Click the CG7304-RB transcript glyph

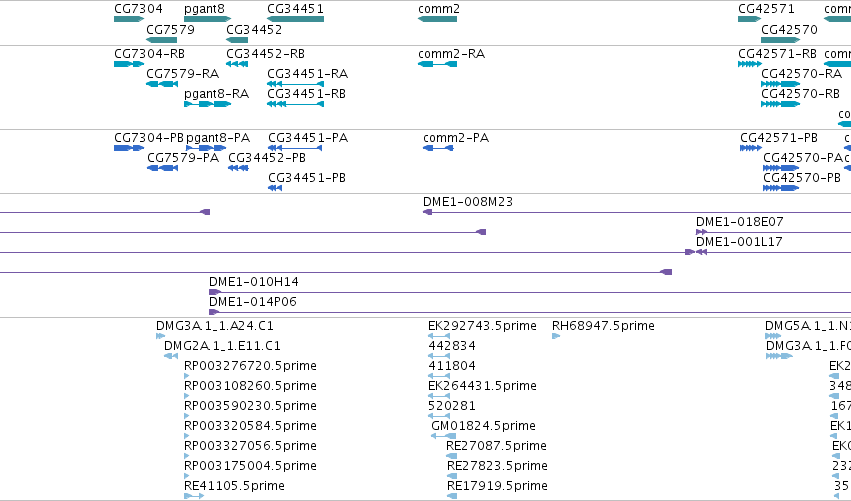129,64
